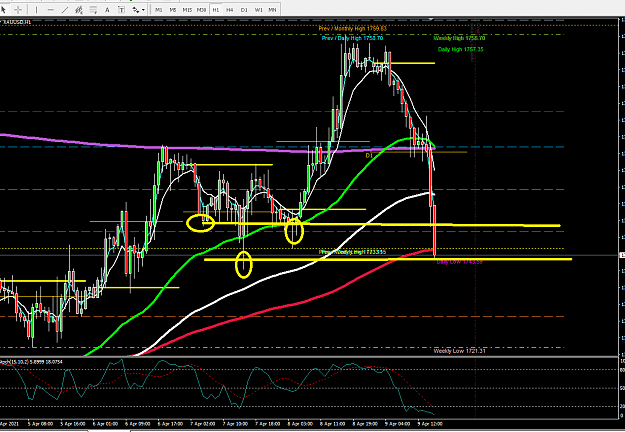The width and height of the screenshot is (625, 432).
Task: Switch chart to MN monthly timeframe
Action: (x=272, y=10)
